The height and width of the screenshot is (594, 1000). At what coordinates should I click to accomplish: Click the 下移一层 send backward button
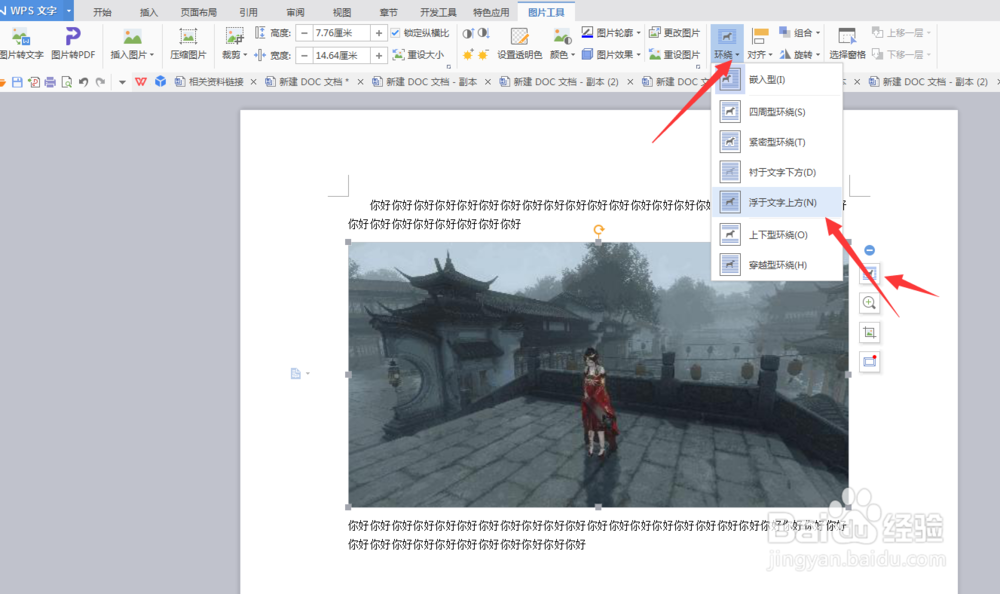pos(901,54)
